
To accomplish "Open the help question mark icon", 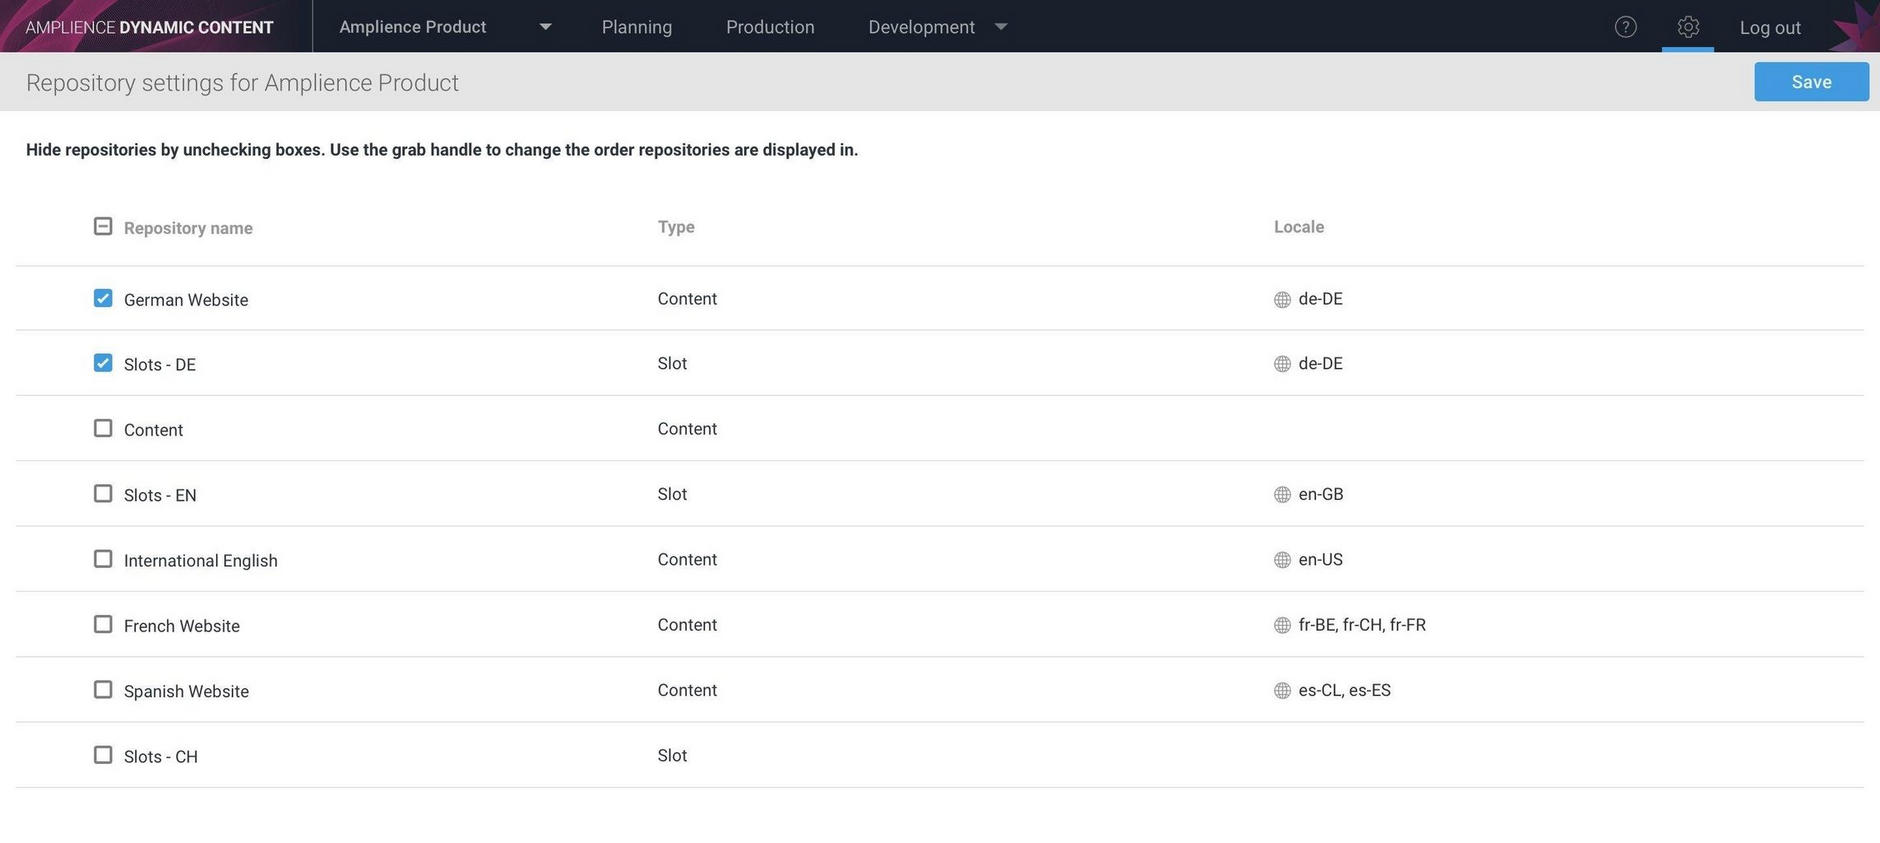I will (x=1625, y=27).
